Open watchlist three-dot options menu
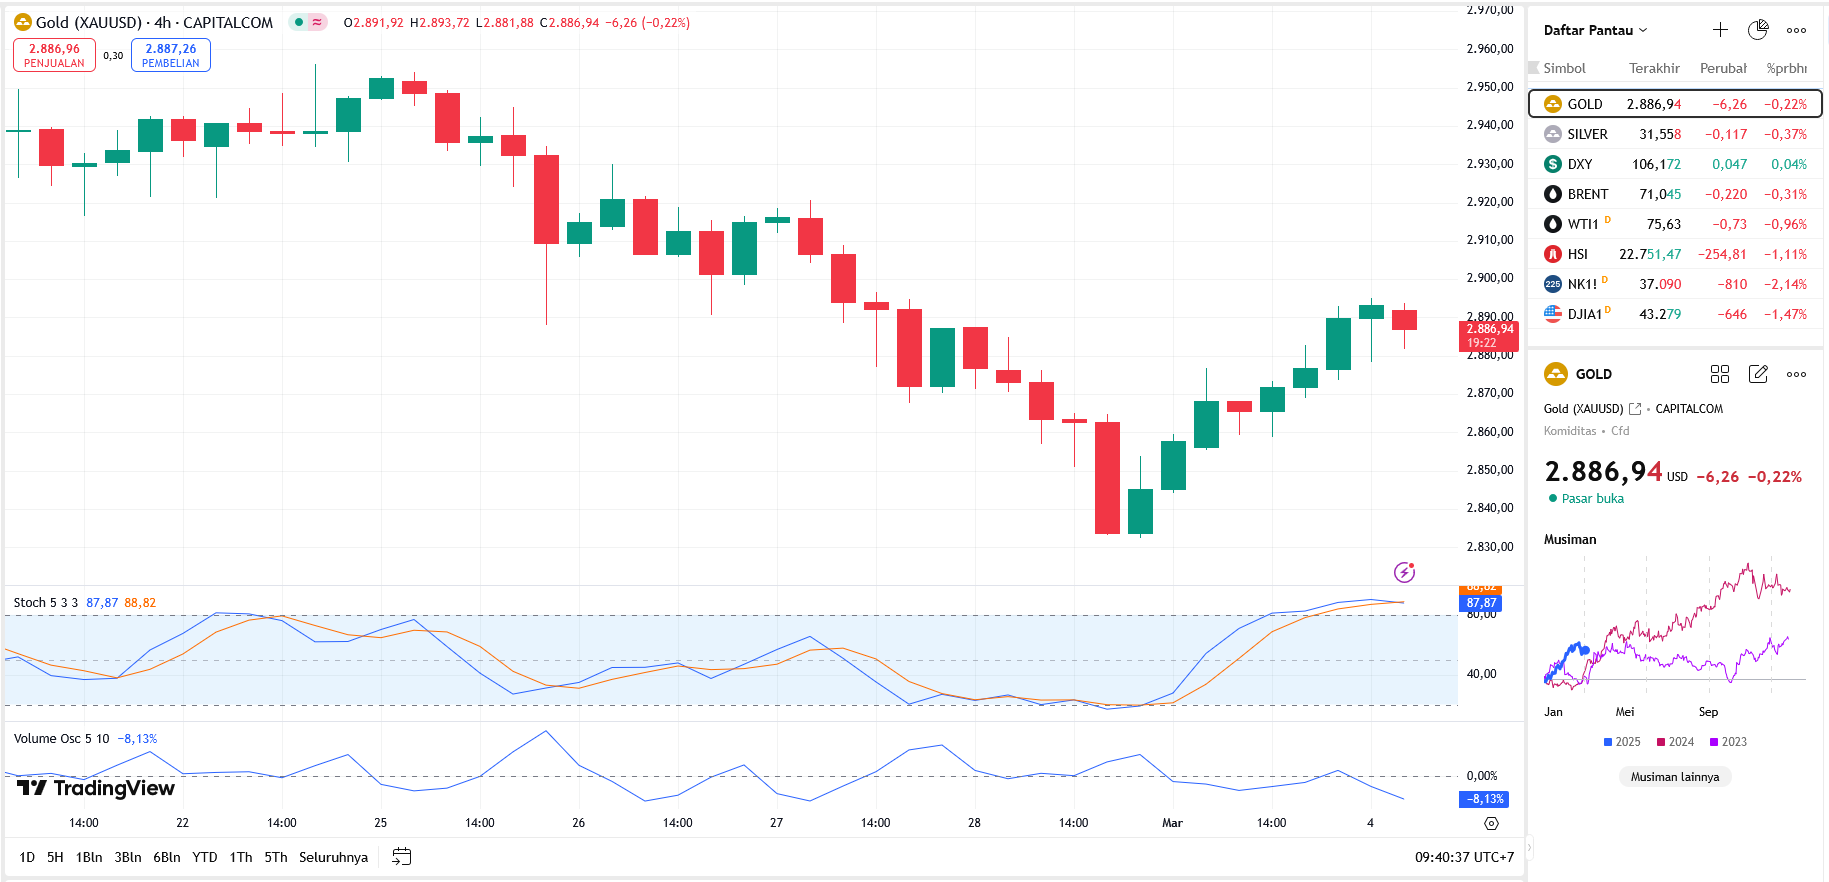This screenshot has height=882, width=1829. [x=1796, y=30]
